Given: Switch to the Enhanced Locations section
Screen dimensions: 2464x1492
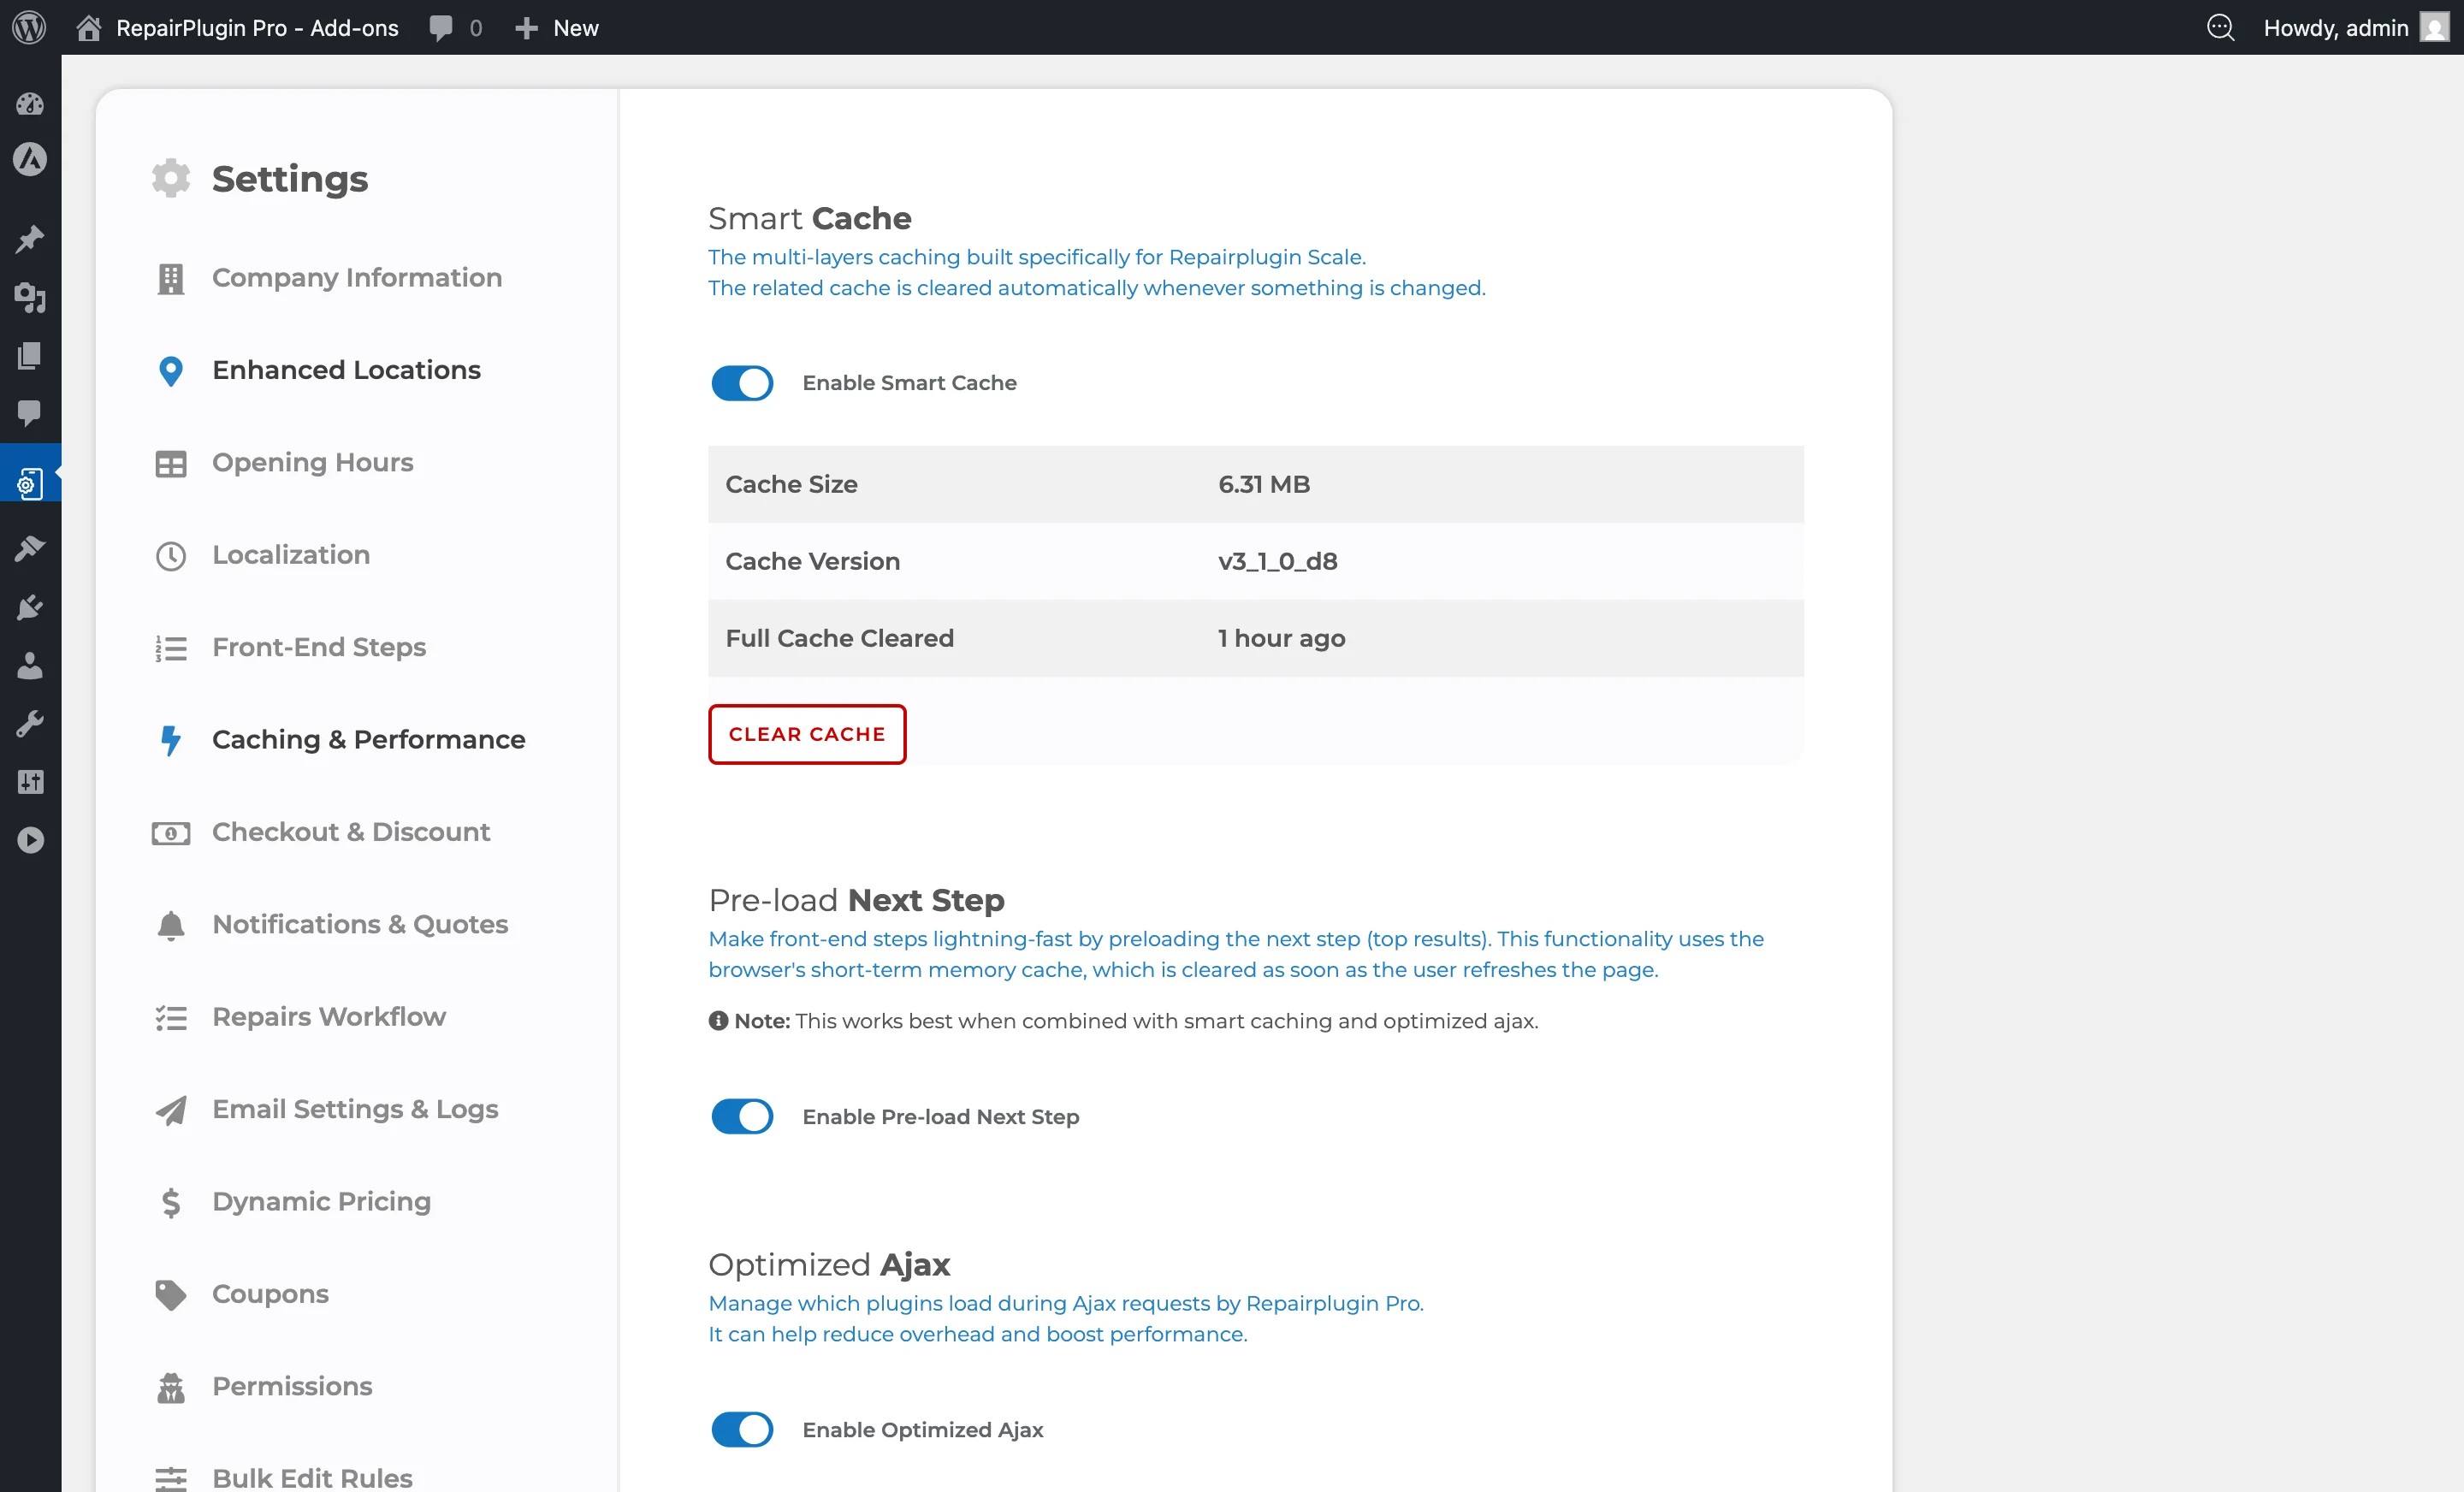Looking at the screenshot, I should 346,370.
